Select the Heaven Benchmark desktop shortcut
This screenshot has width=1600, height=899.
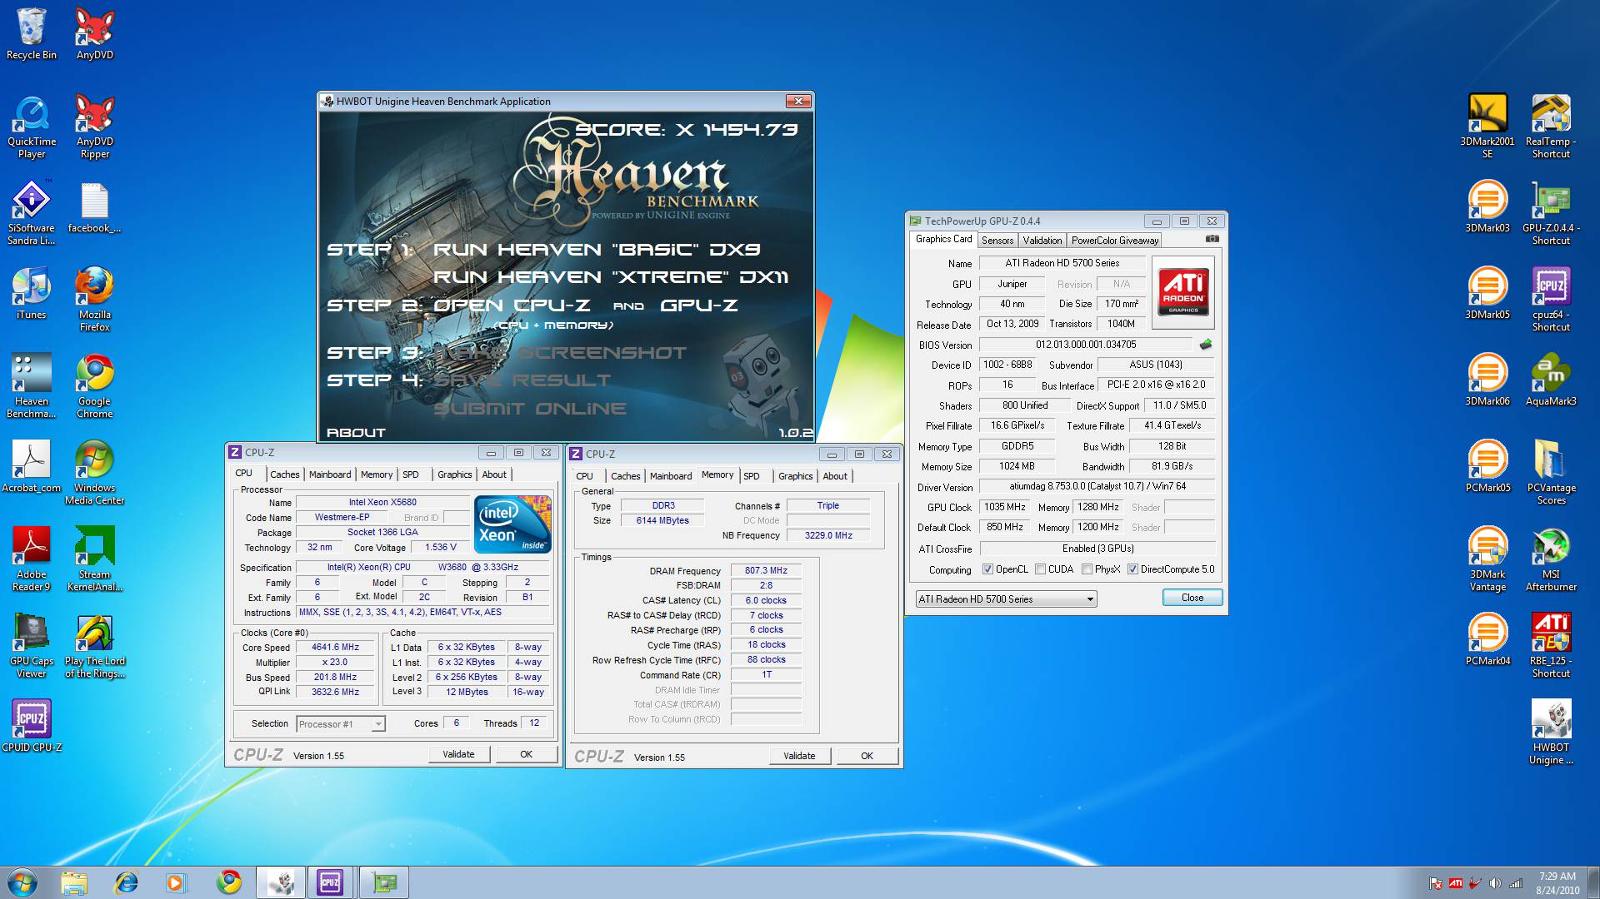click(31, 386)
